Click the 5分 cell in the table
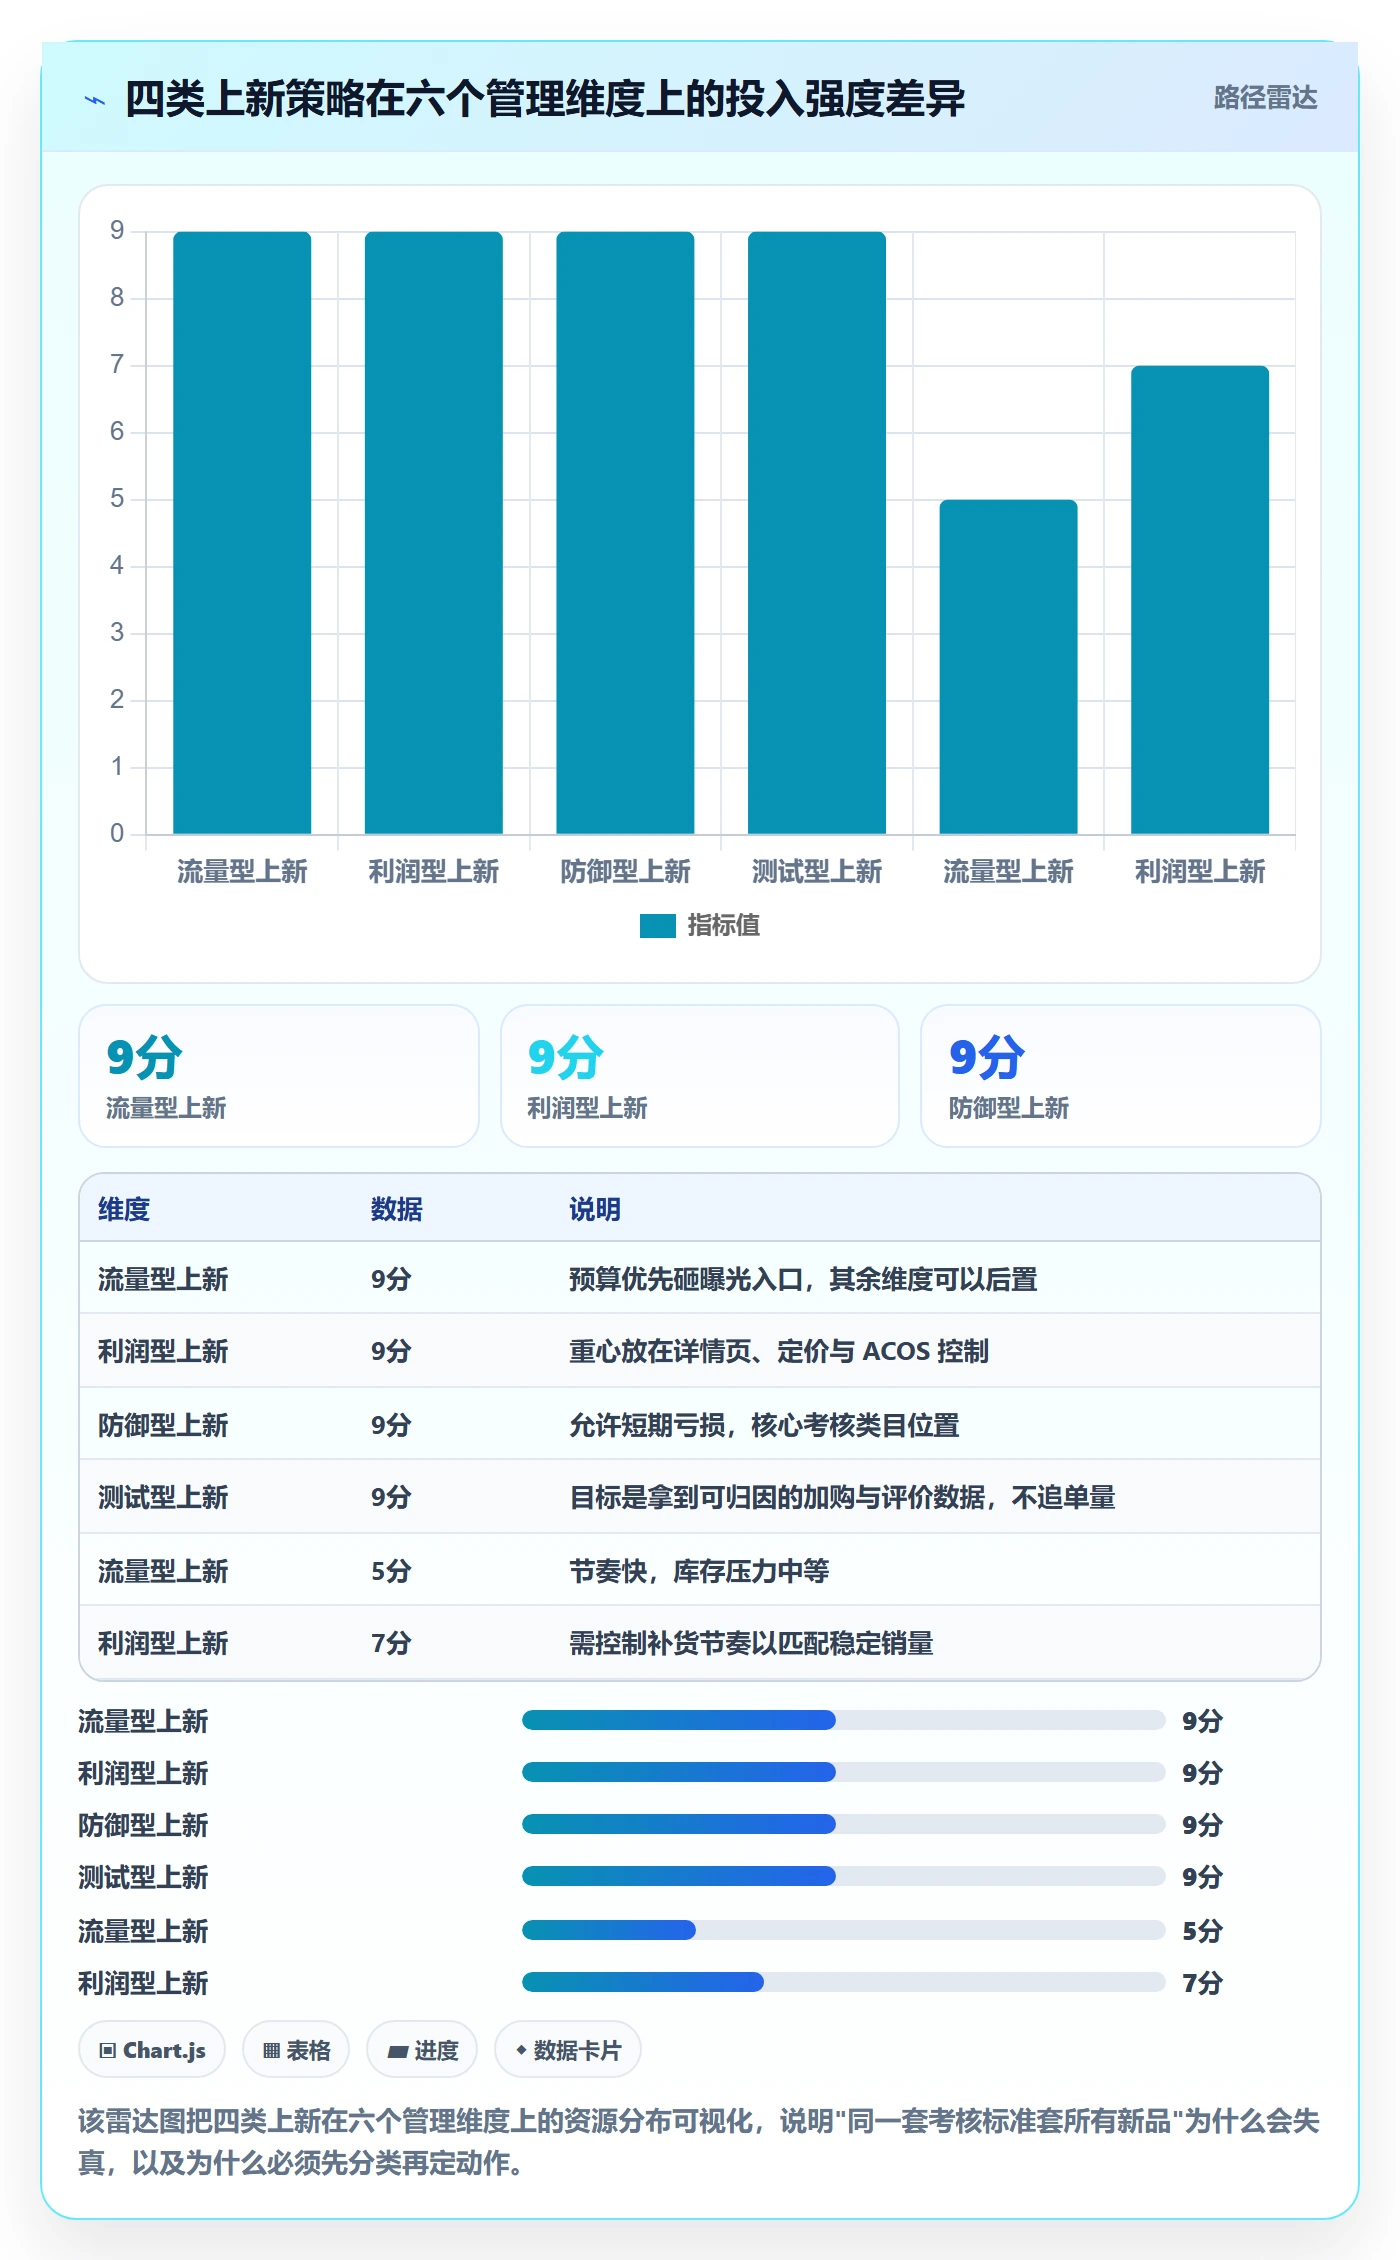Image resolution: width=1400 pixels, height=2260 pixels. (391, 1571)
